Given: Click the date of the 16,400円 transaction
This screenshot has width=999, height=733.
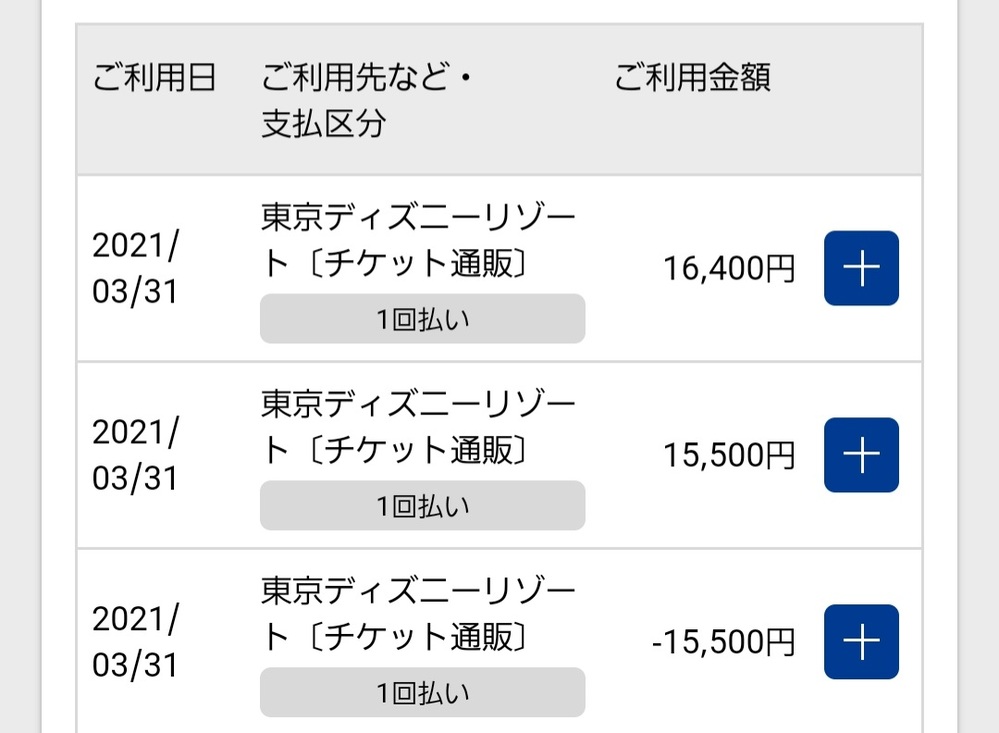Looking at the screenshot, I should pyautogui.click(x=135, y=268).
